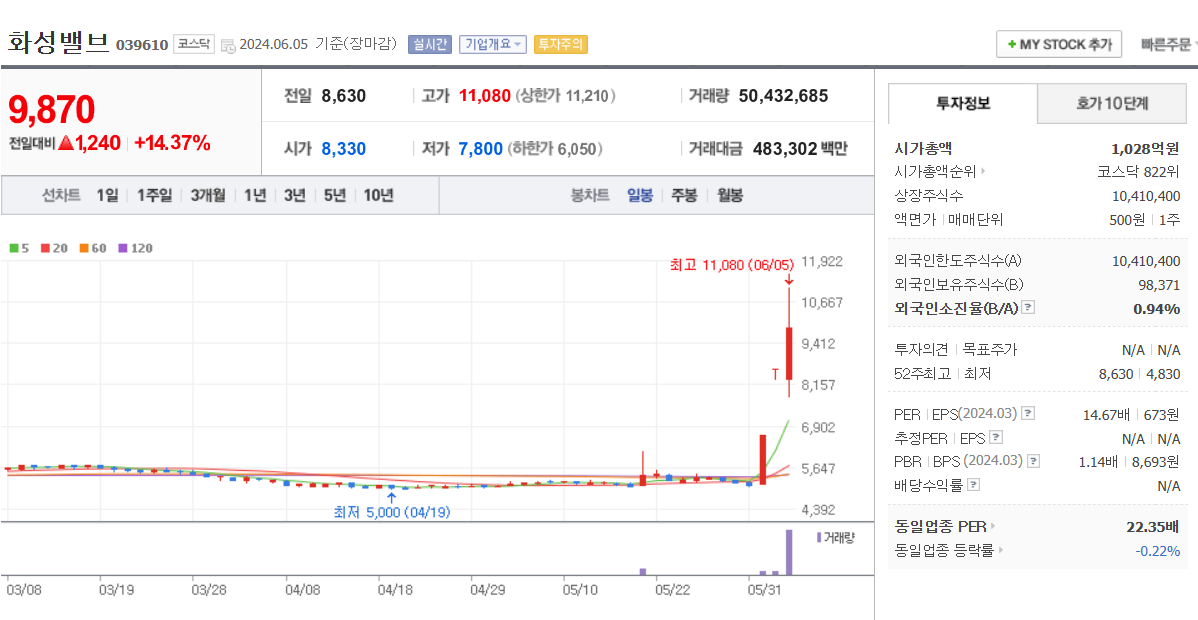Open help icon next to PER EPS(2024.03)
1198x620 pixels.
point(1028,414)
